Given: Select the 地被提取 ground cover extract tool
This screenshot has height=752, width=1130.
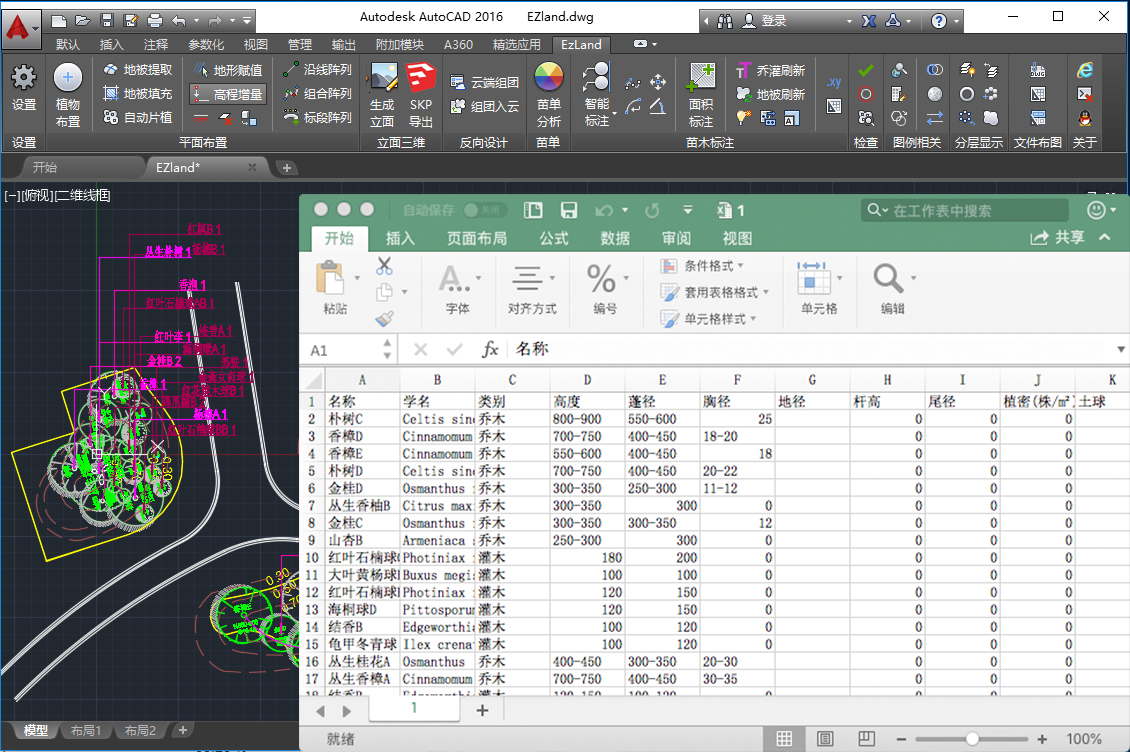Looking at the screenshot, I should pyautogui.click(x=138, y=70).
